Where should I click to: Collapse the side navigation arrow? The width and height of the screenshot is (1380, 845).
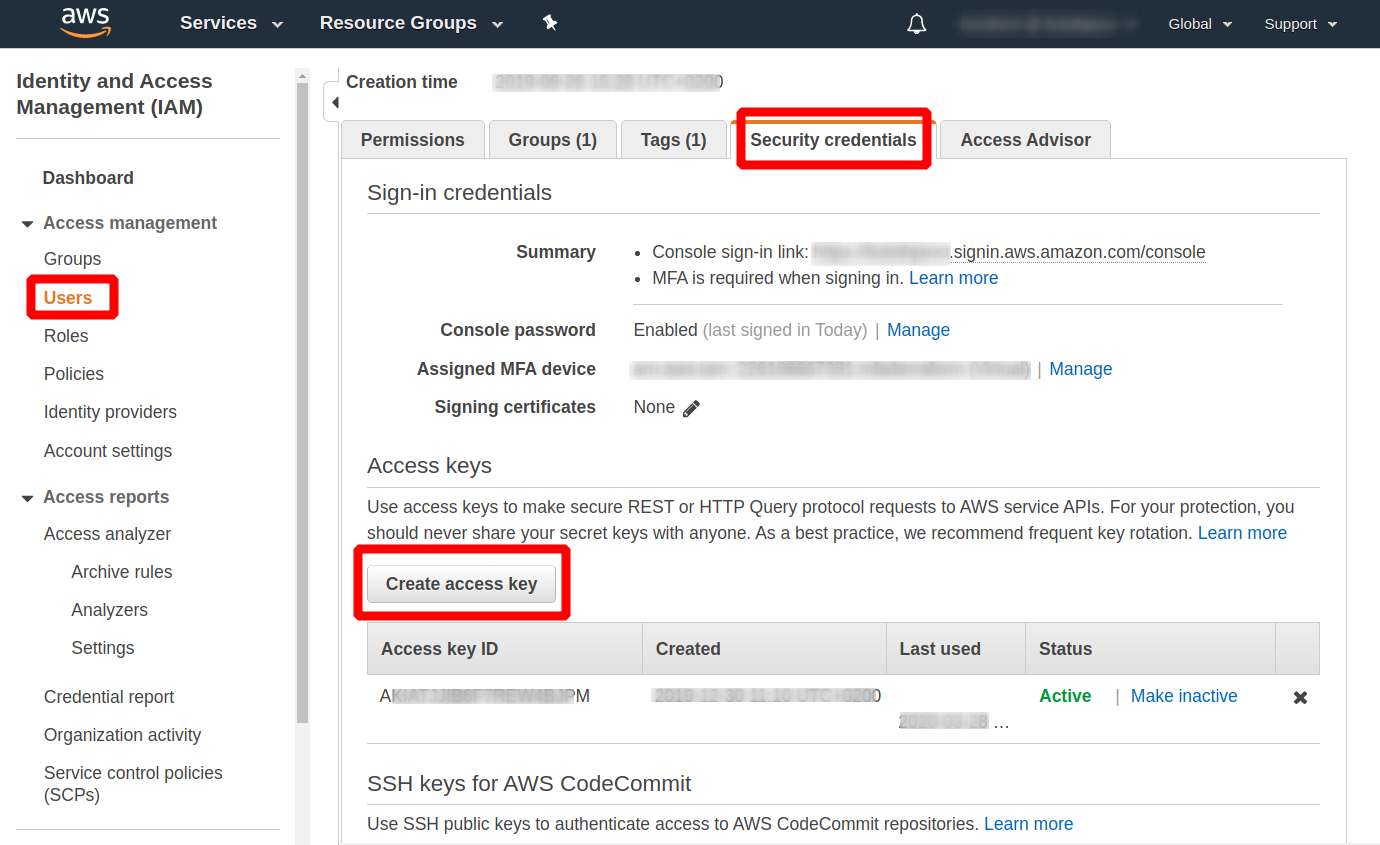[334, 103]
